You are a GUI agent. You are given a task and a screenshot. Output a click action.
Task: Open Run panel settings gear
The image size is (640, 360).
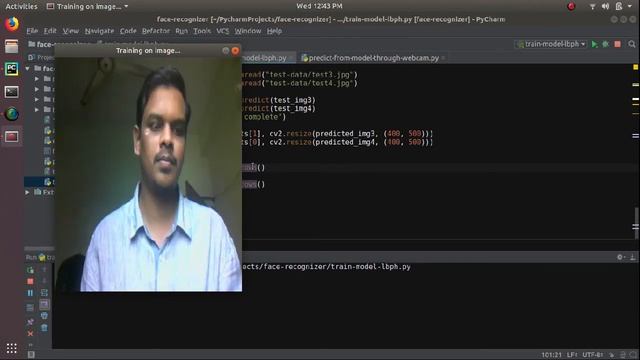[x=620, y=257]
